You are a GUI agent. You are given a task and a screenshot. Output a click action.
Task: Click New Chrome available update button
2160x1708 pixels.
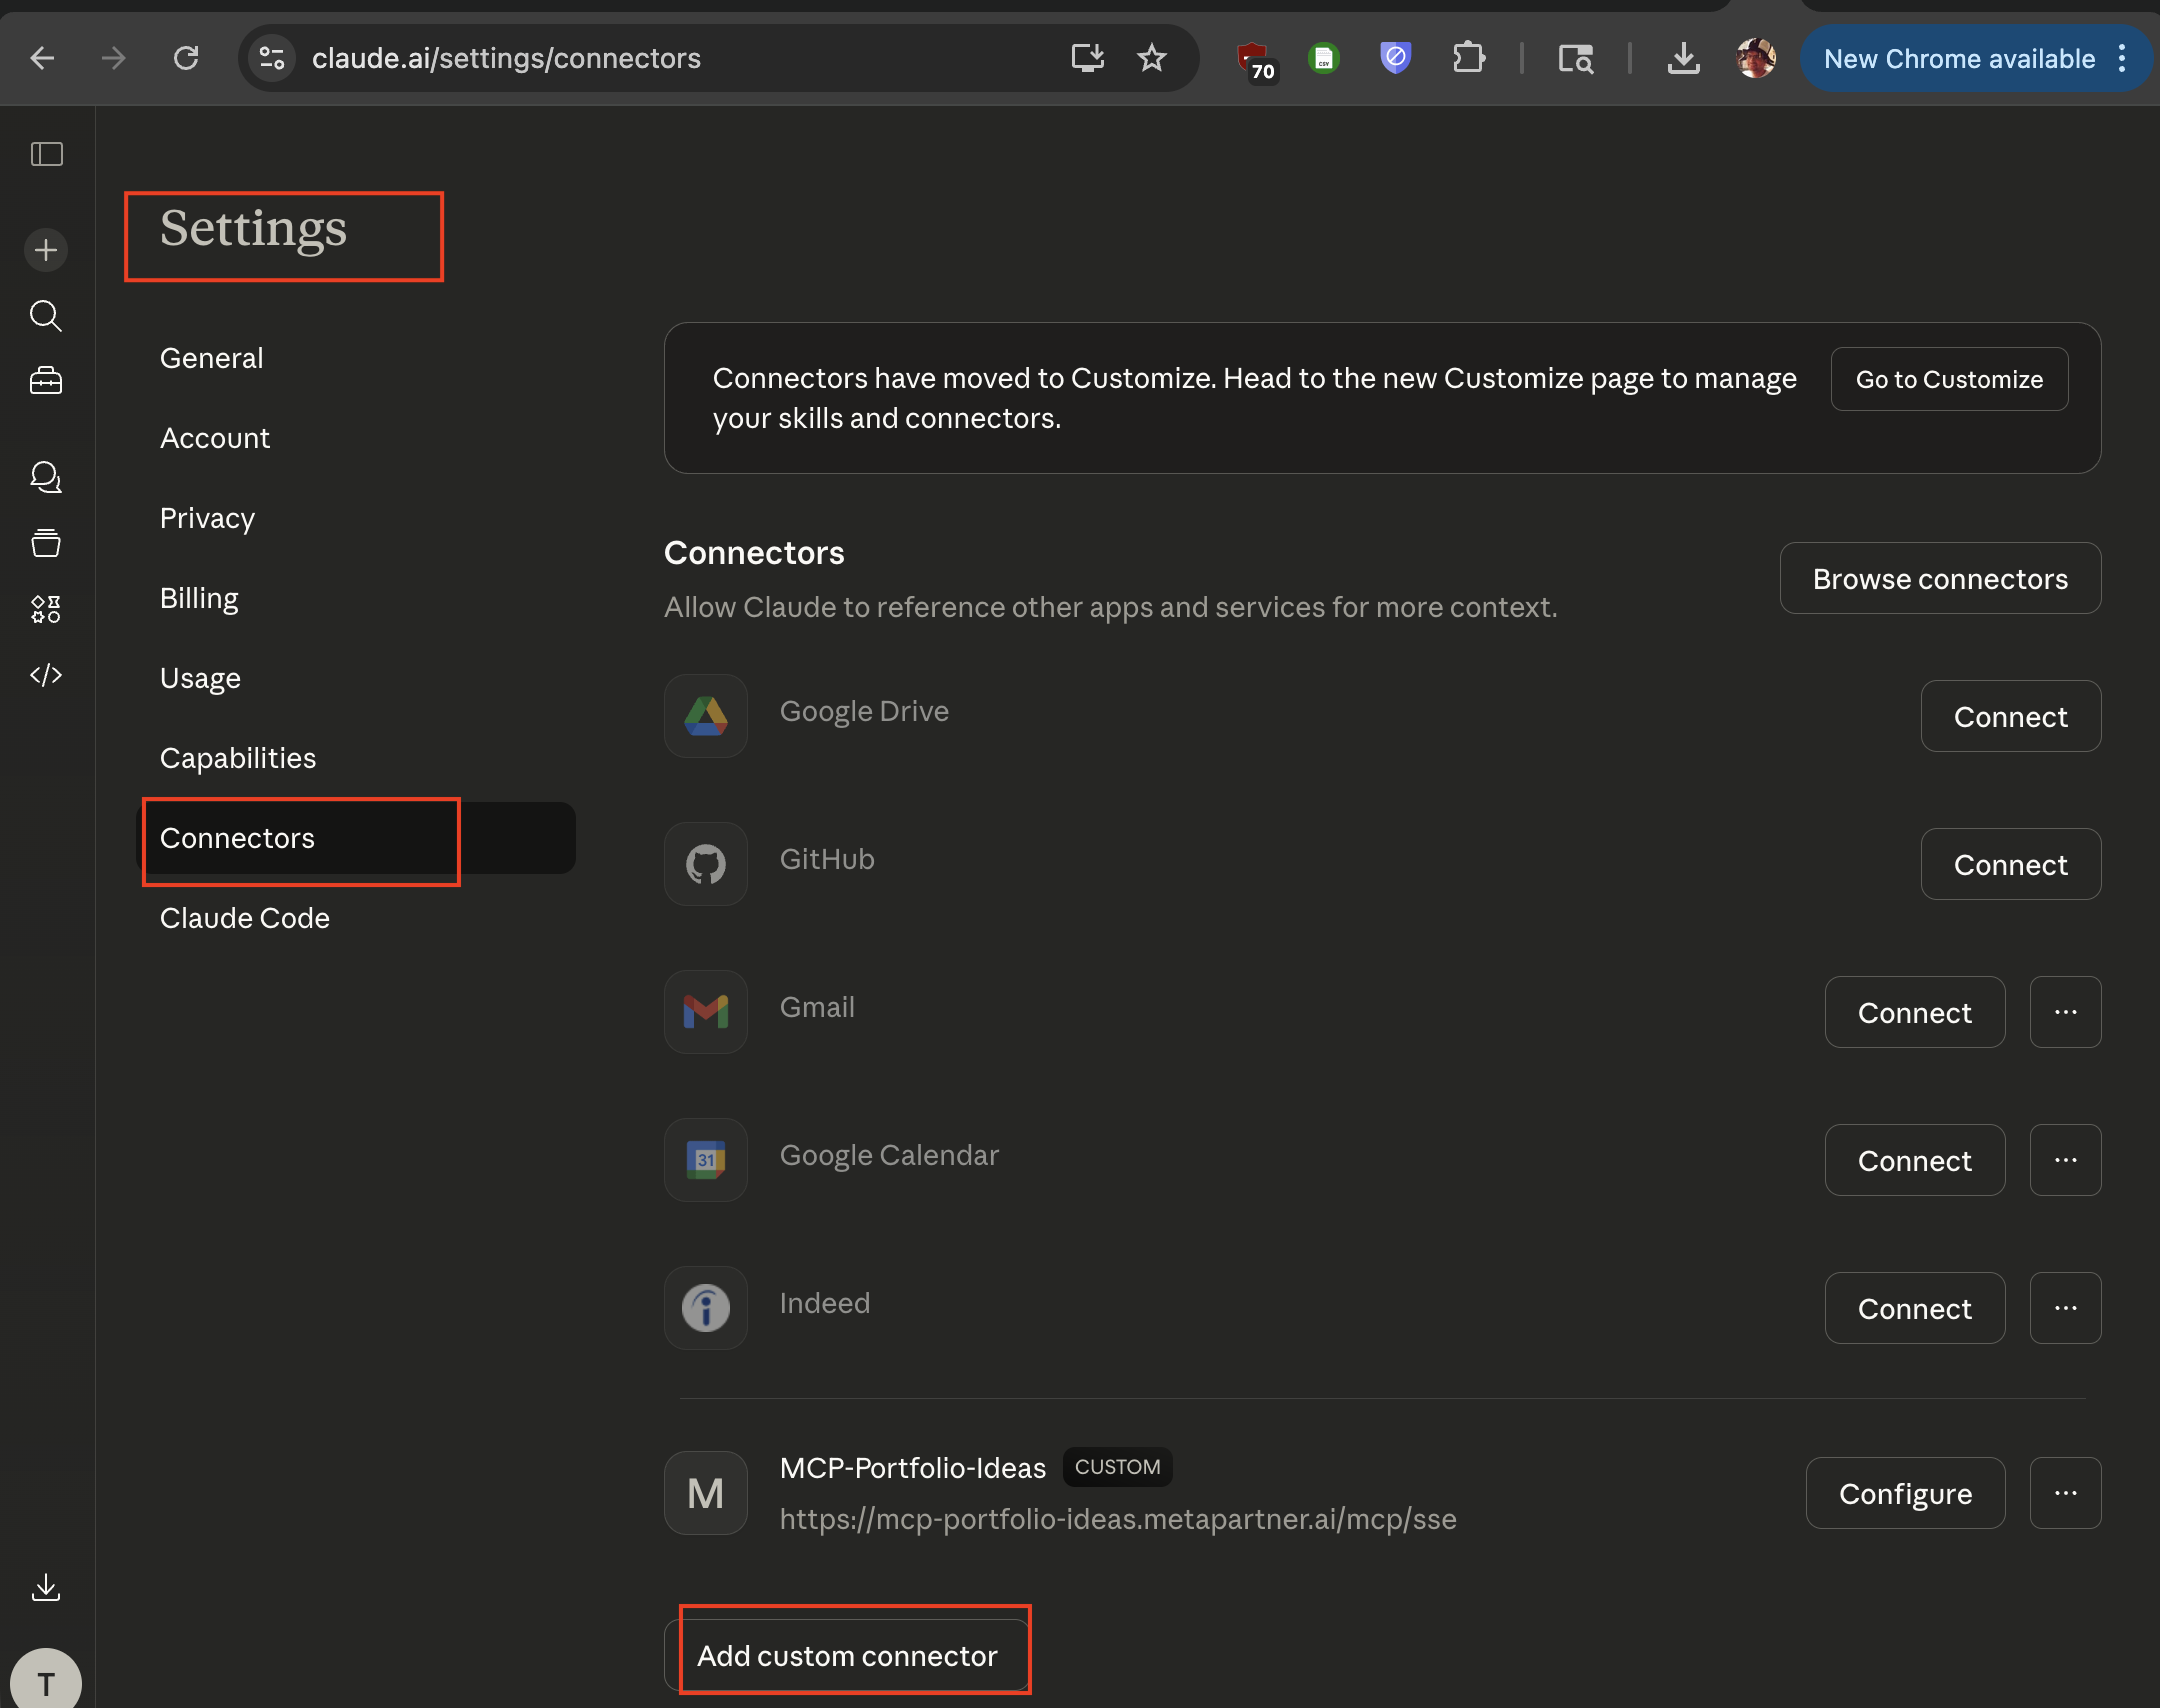tap(1975, 58)
